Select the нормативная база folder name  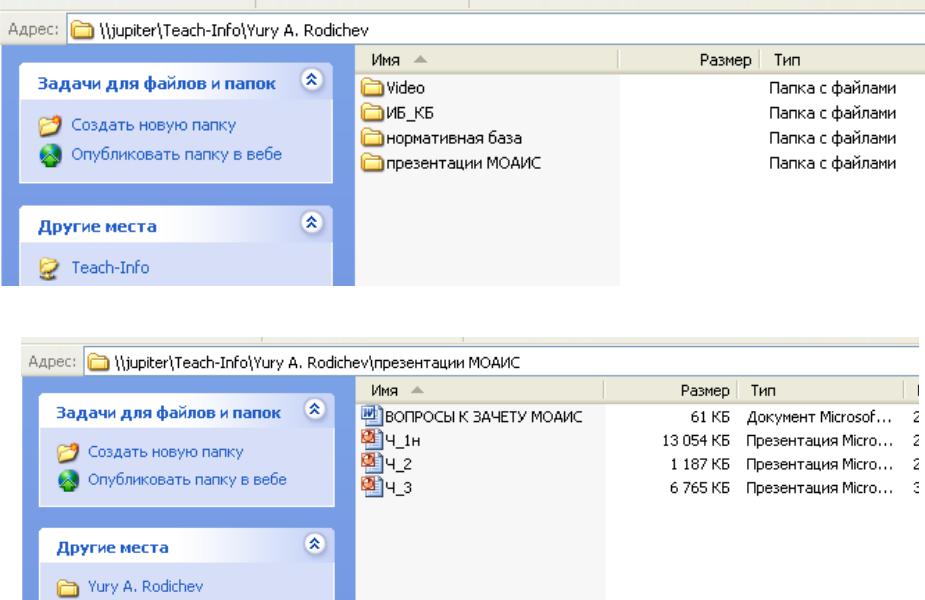[454, 138]
